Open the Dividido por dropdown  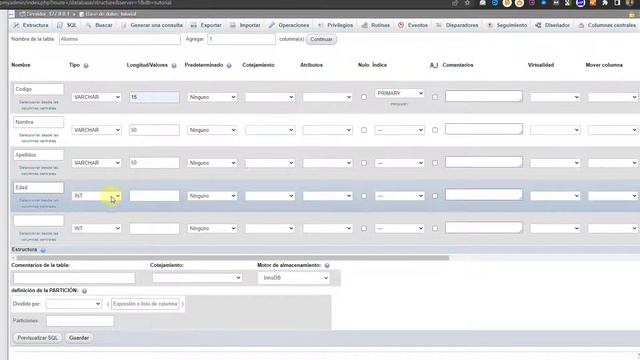[x=74, y=304]
